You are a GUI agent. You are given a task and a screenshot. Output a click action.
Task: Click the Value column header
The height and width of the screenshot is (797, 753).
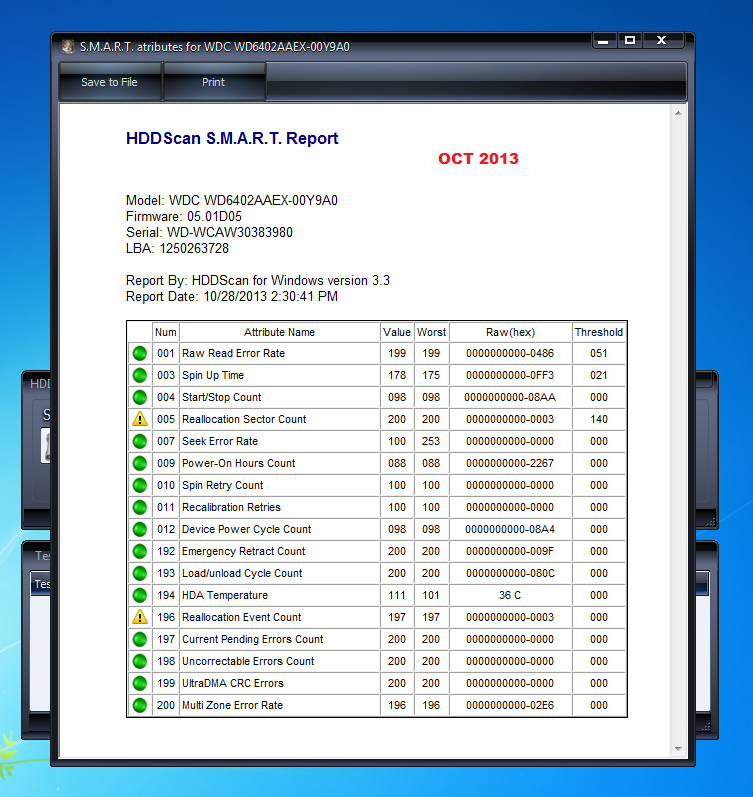(x=397, y=332)
